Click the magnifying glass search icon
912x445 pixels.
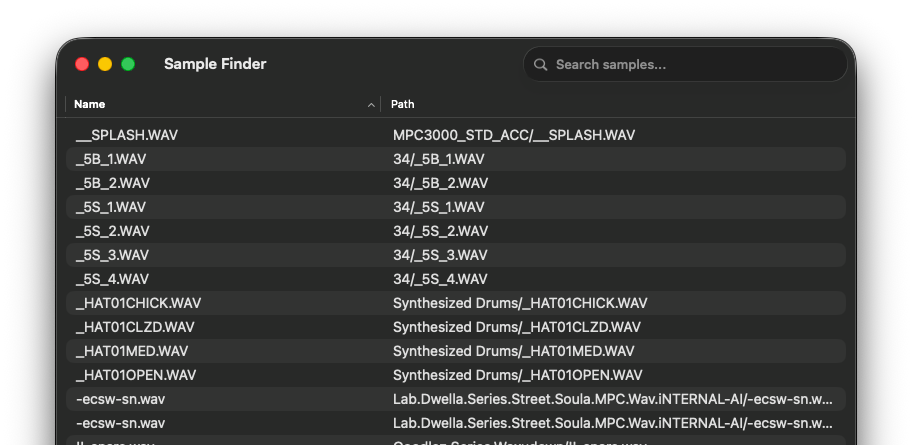pyautogui.click(x=541, y=65)
